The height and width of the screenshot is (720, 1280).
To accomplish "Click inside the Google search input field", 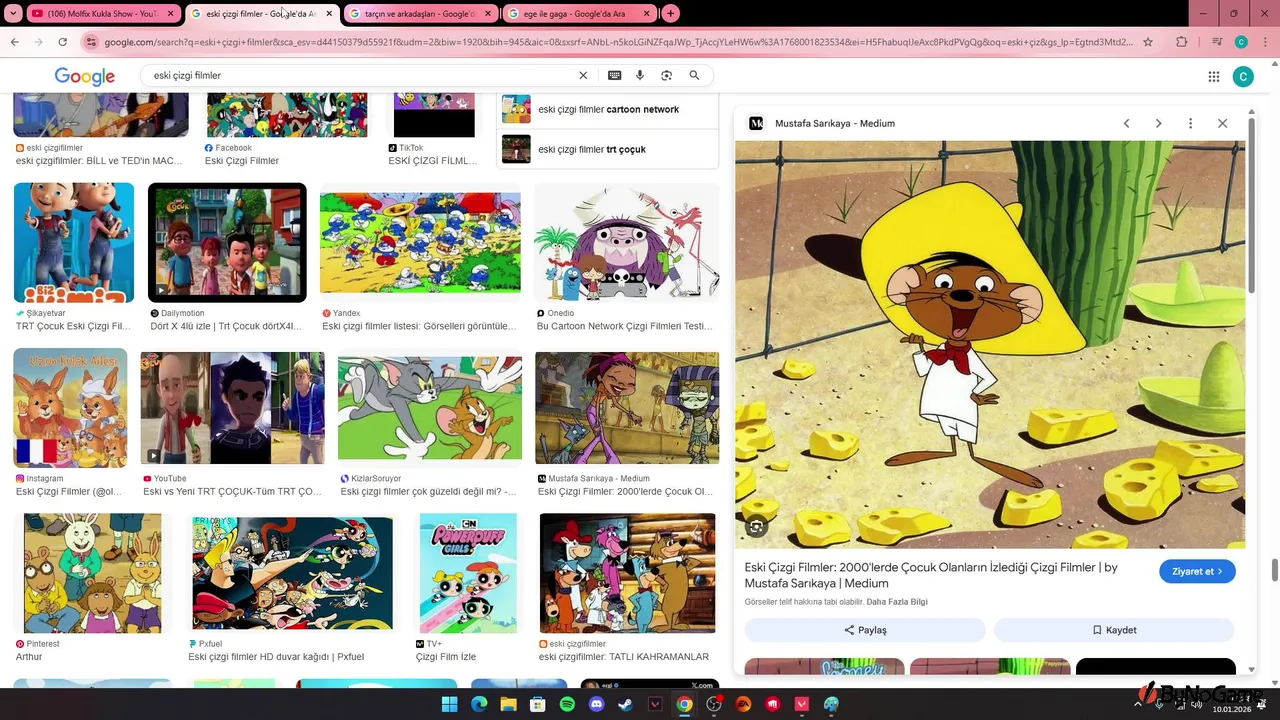I will tap(360, 75).
